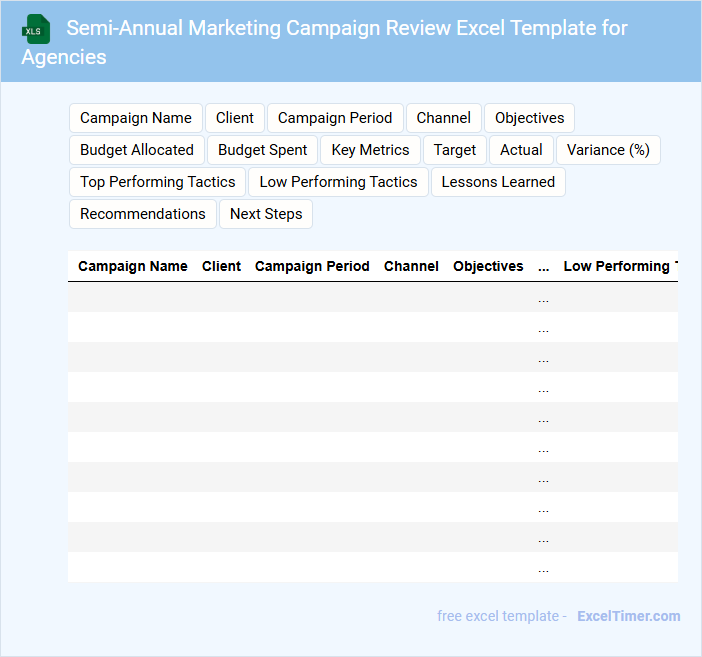Viewport: 702px width, 657px height.
Task: Click the Client tag button
Action: coord(235,118)
